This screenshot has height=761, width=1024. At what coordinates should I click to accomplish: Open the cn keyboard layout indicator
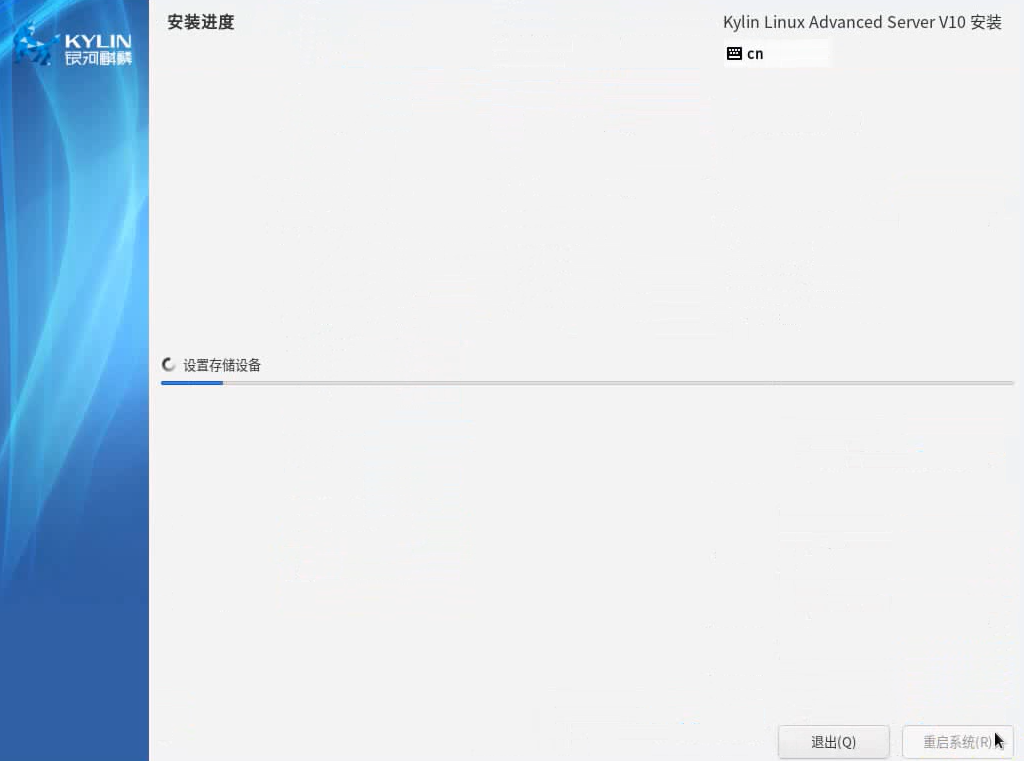tap(776, 54)
